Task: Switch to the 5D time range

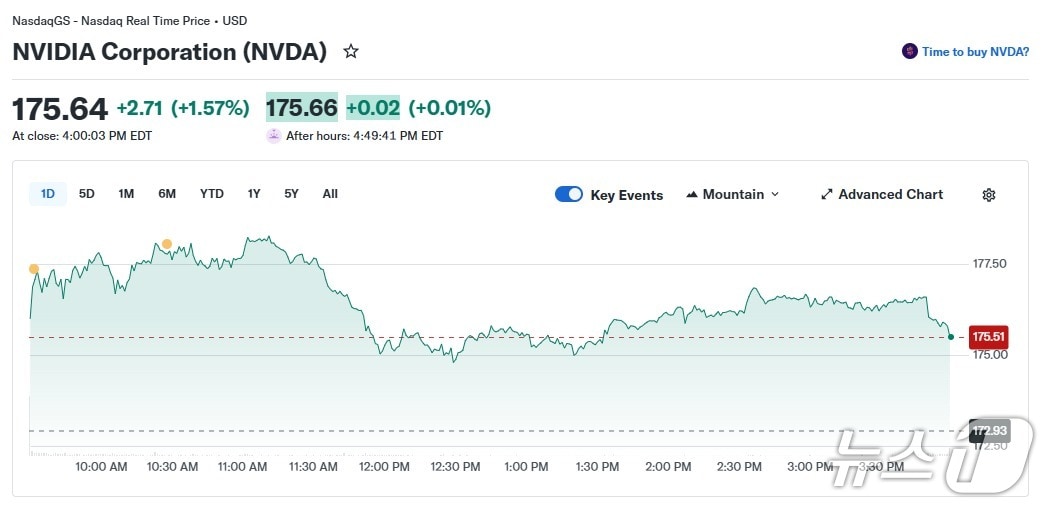Action: (87, 194)
